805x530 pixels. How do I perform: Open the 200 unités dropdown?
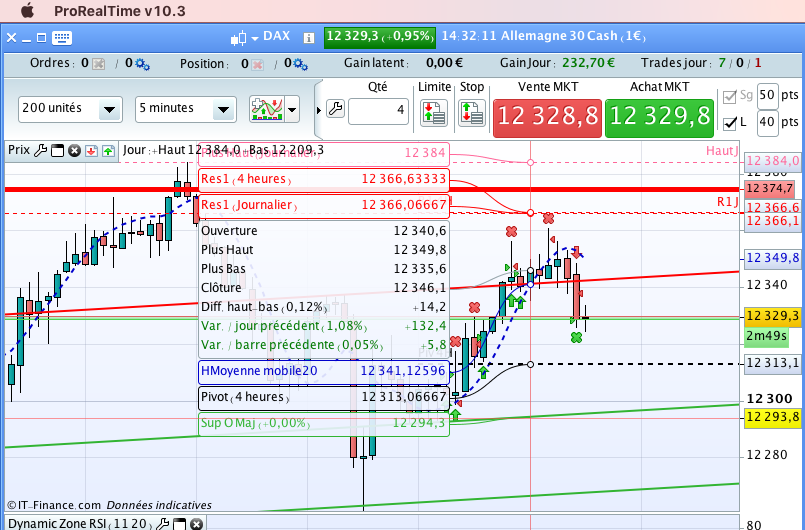70,109
